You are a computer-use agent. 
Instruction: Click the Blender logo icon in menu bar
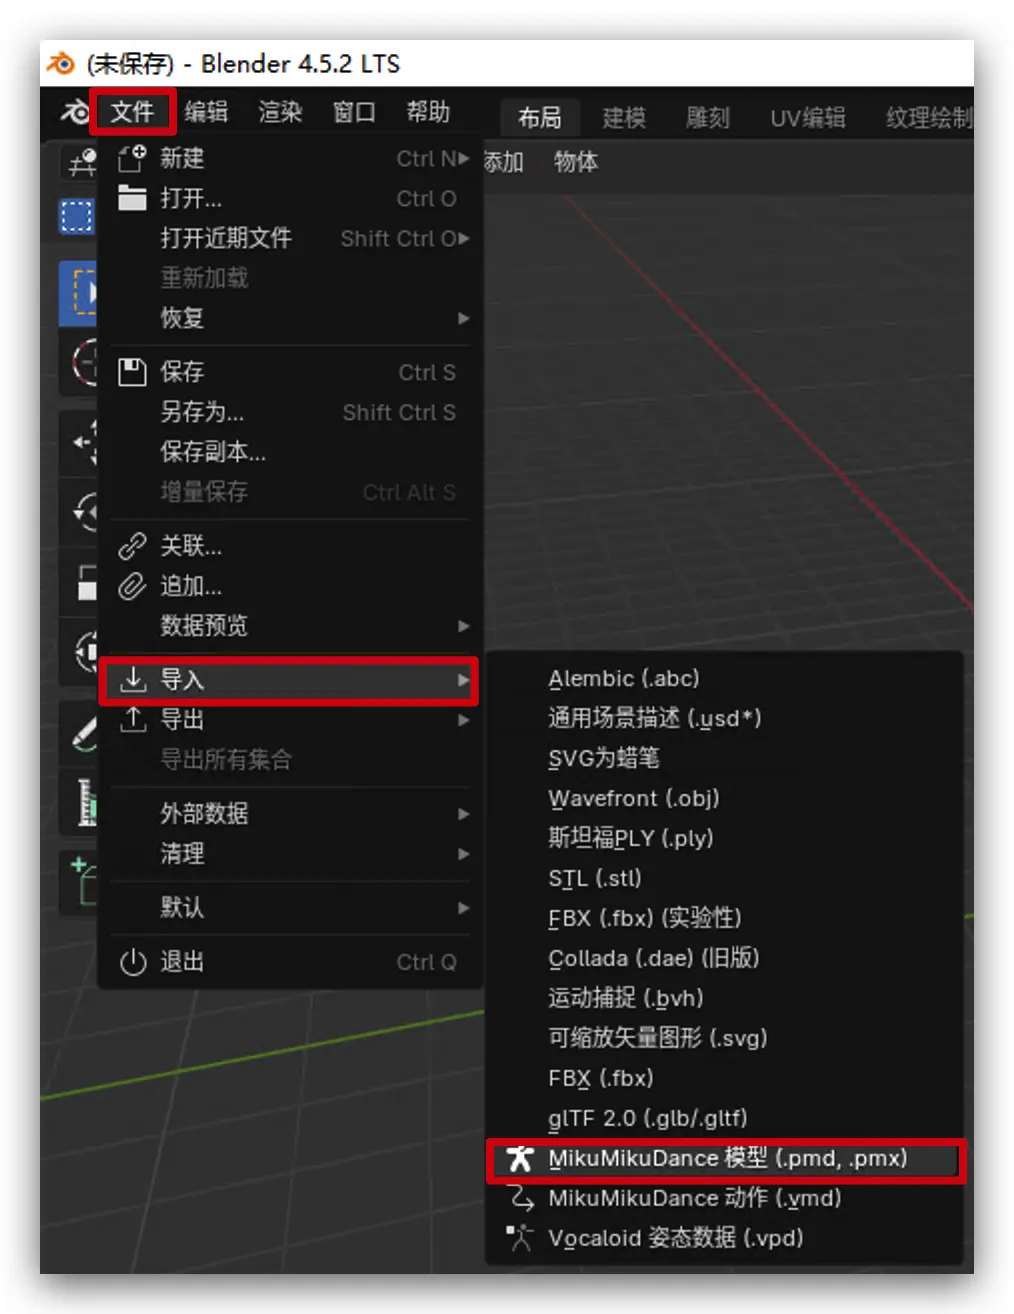click(74, 112)
